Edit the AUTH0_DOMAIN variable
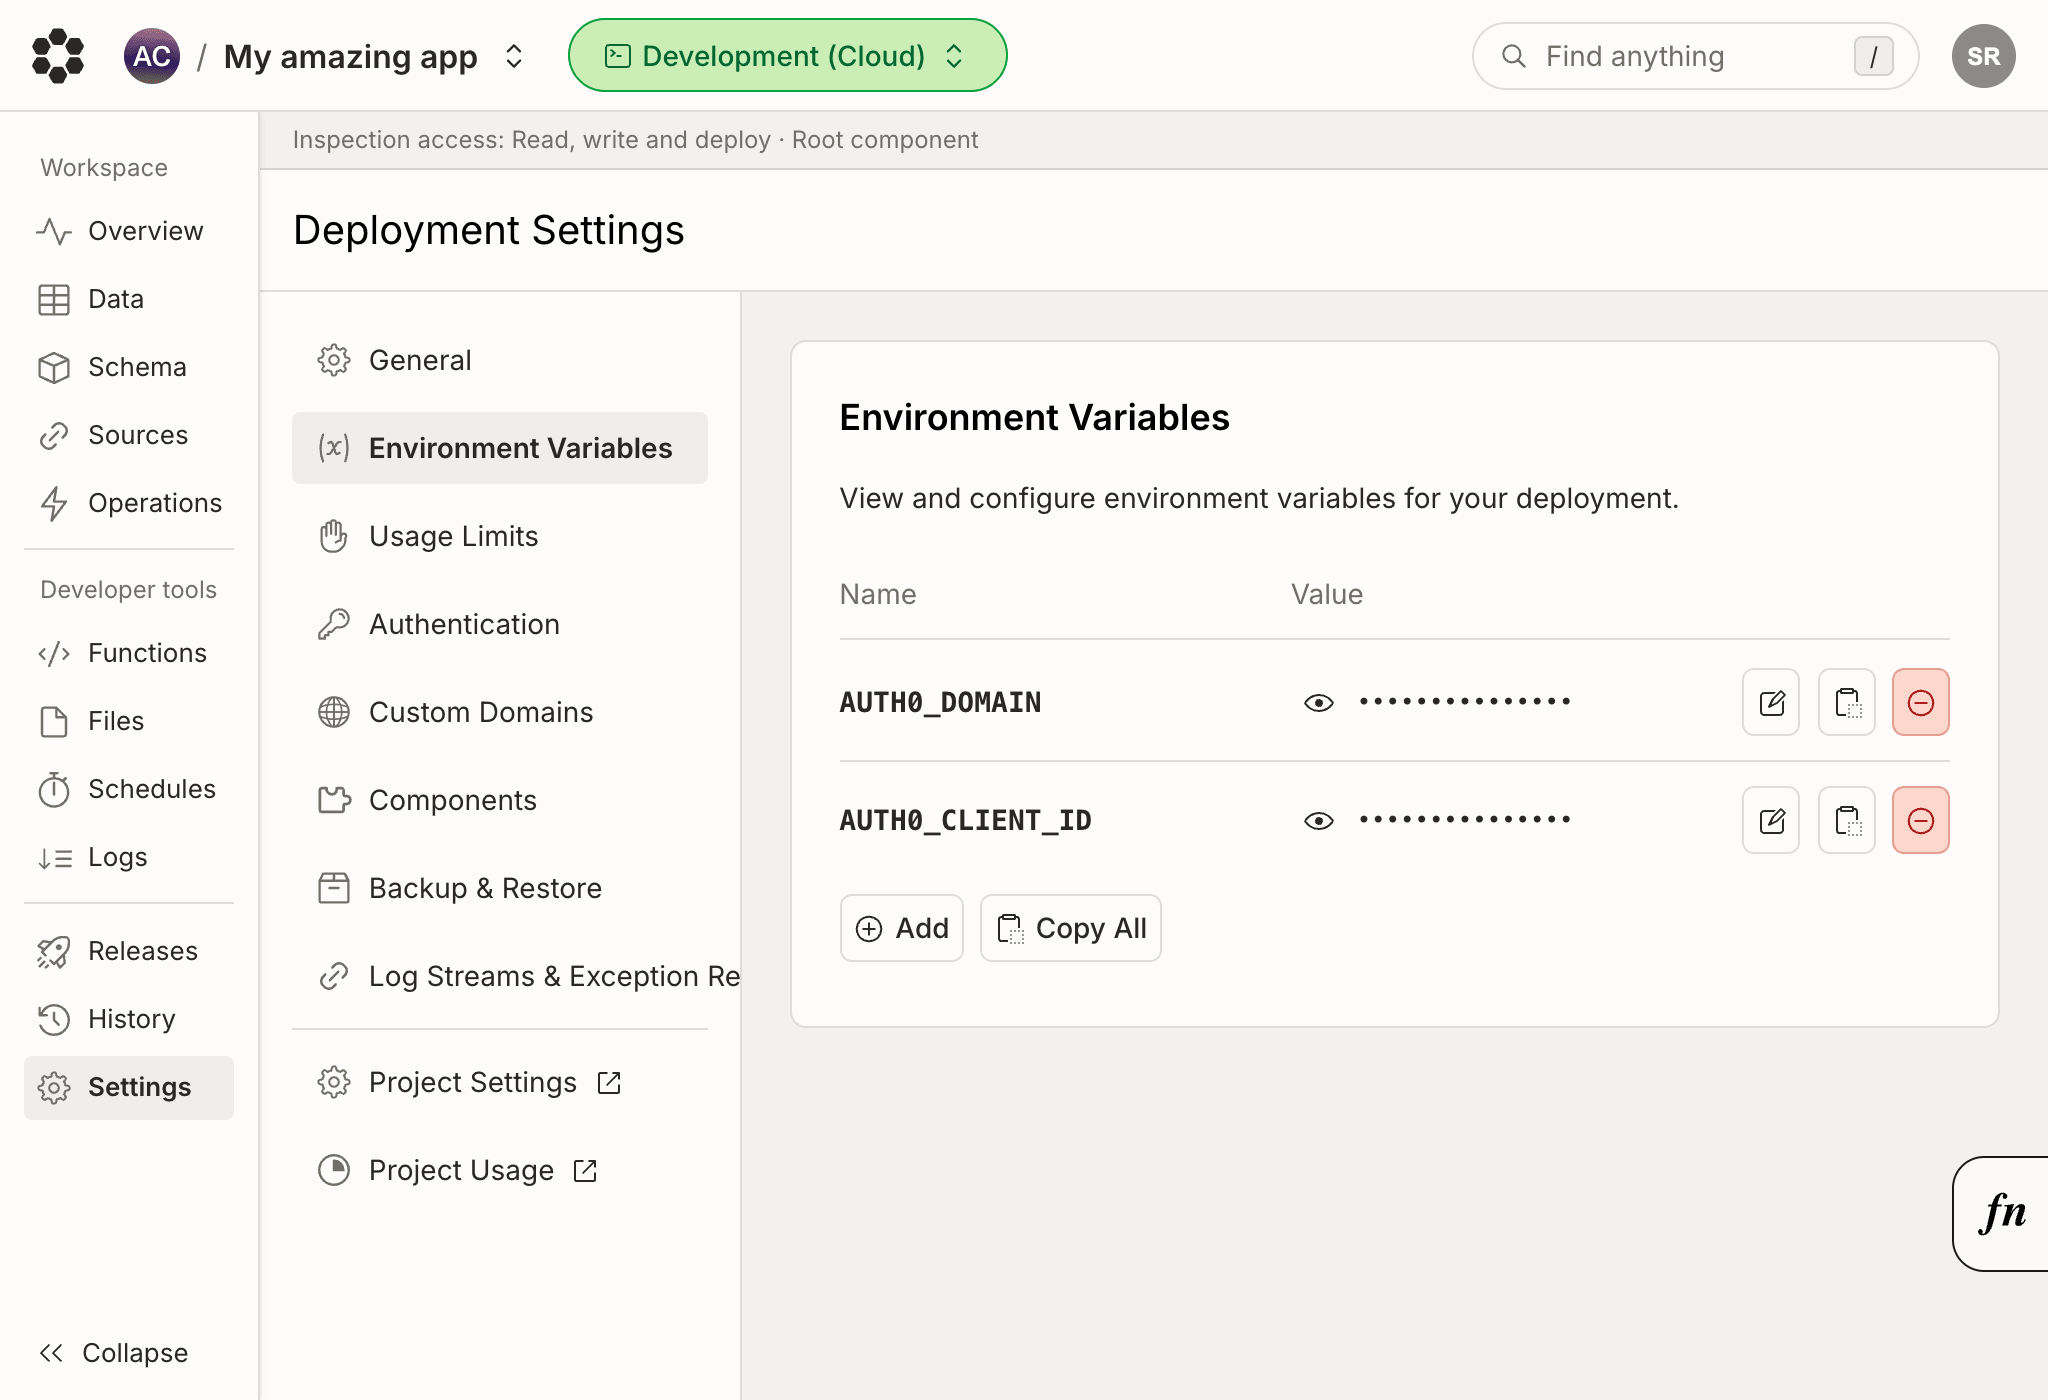The image size is (2048, 1400). coord(1771,702)
